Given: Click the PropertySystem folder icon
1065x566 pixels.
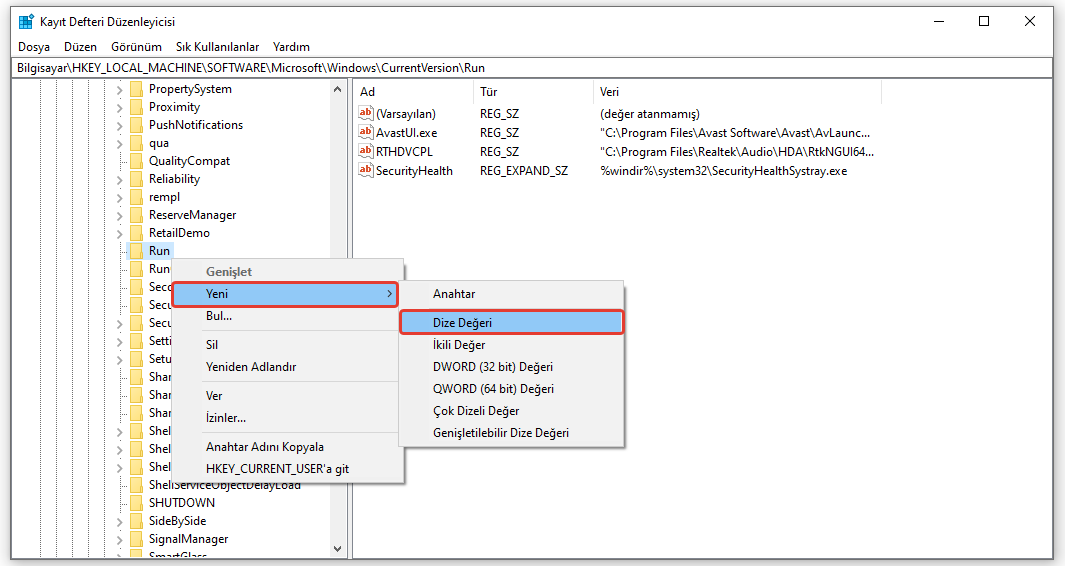Looking at the screenshot, I should [x=136, y=89].
